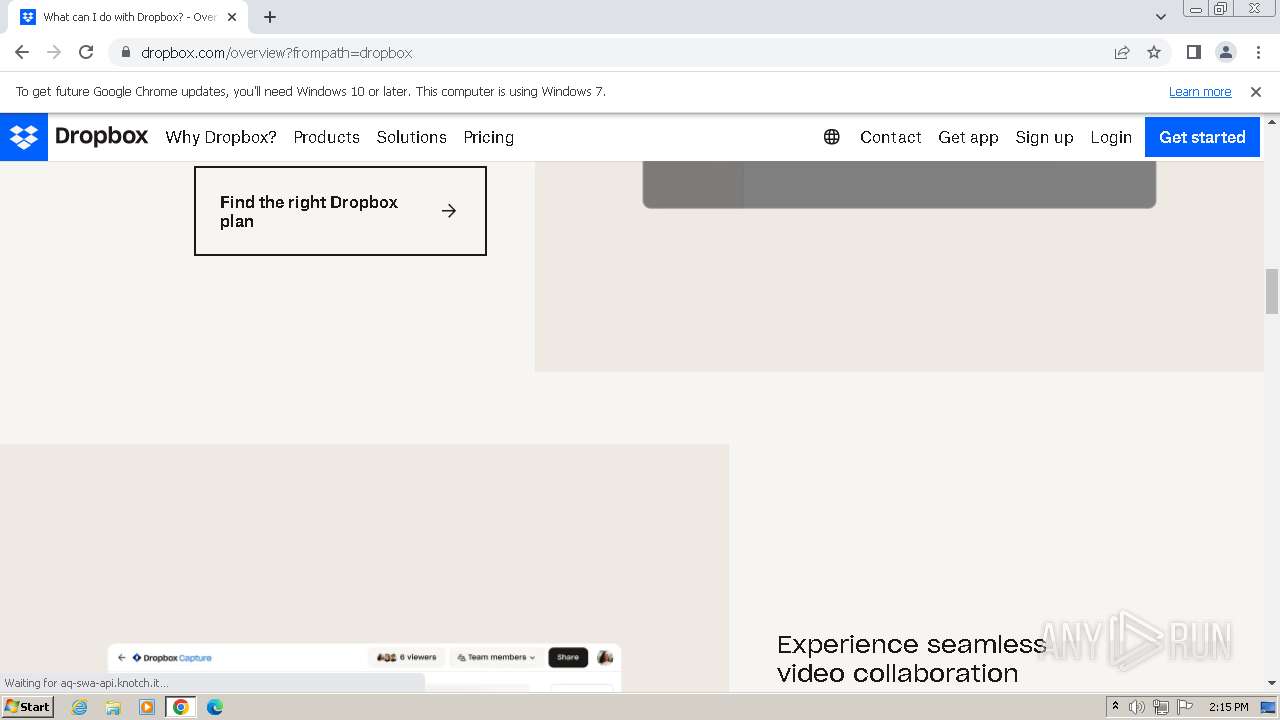
Task: Reload the page
Action: (x=86, y=52)
